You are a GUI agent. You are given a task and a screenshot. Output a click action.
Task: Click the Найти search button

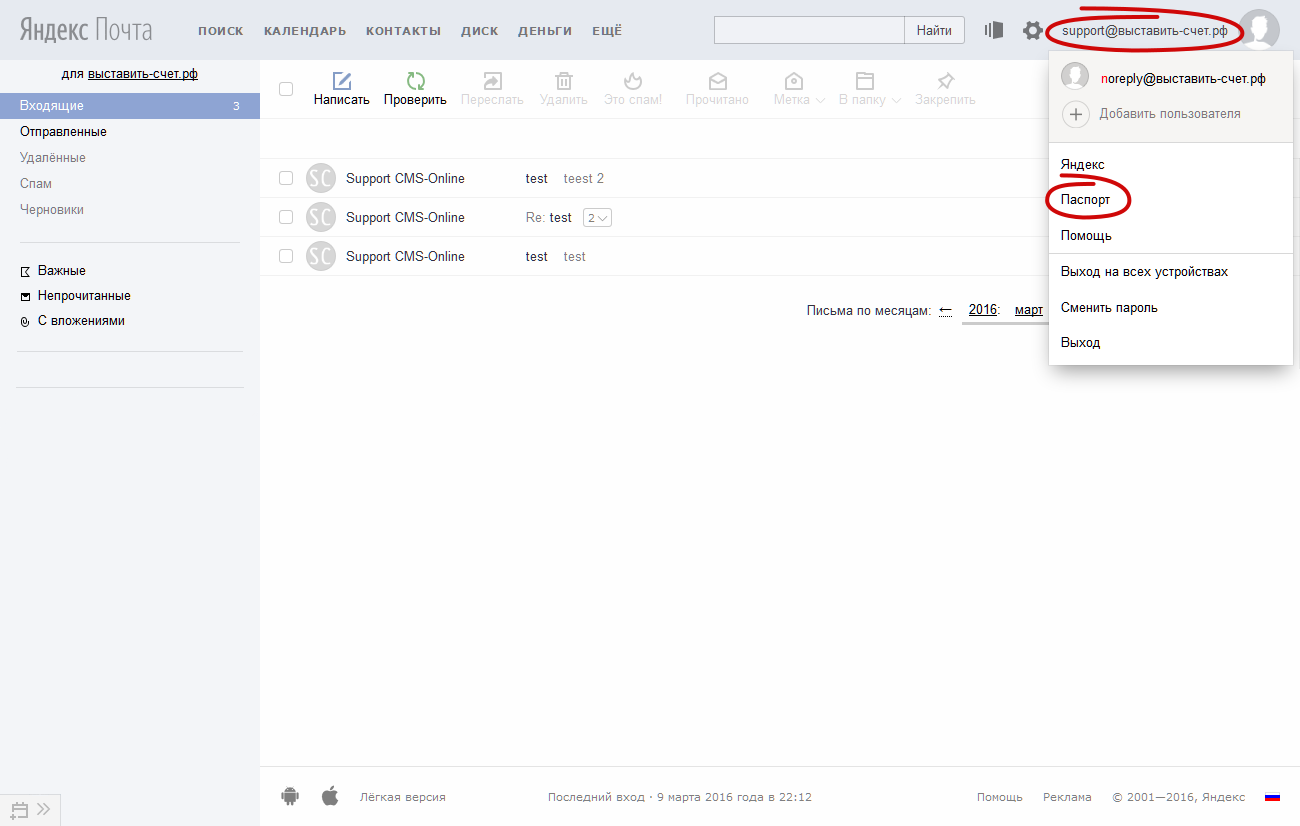[x=934, y=30]
